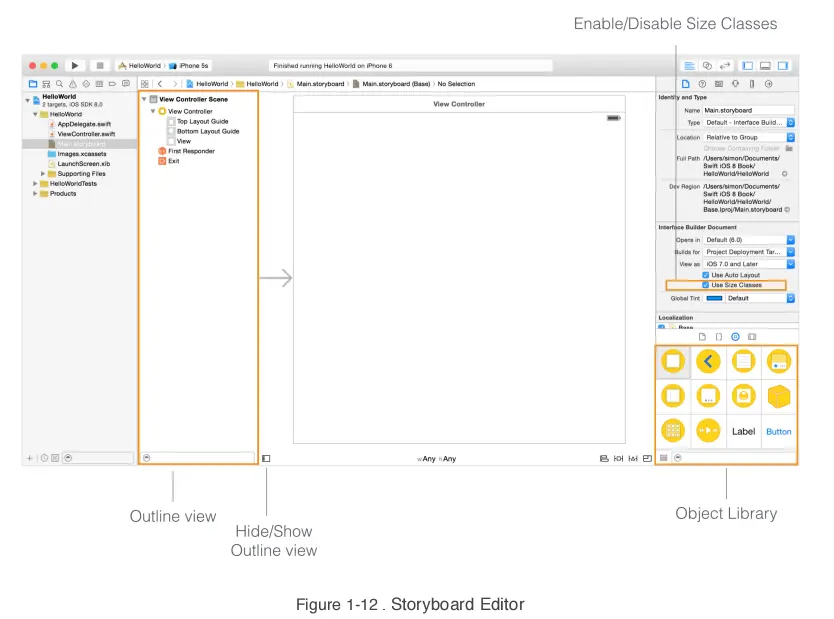Expand the Supporting Files group
This screenshot has height=619, width=834.
(x=43, y=173)
